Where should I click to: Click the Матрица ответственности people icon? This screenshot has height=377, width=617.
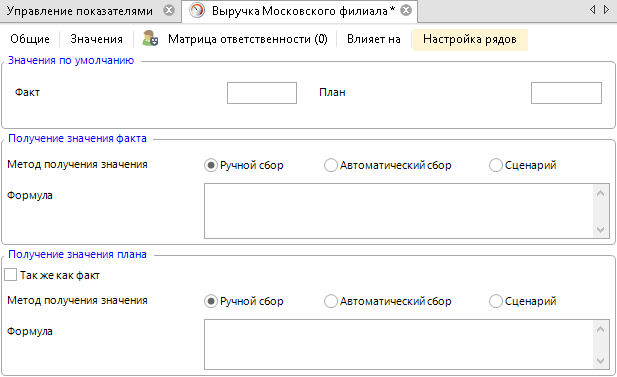tap(150, 39)
